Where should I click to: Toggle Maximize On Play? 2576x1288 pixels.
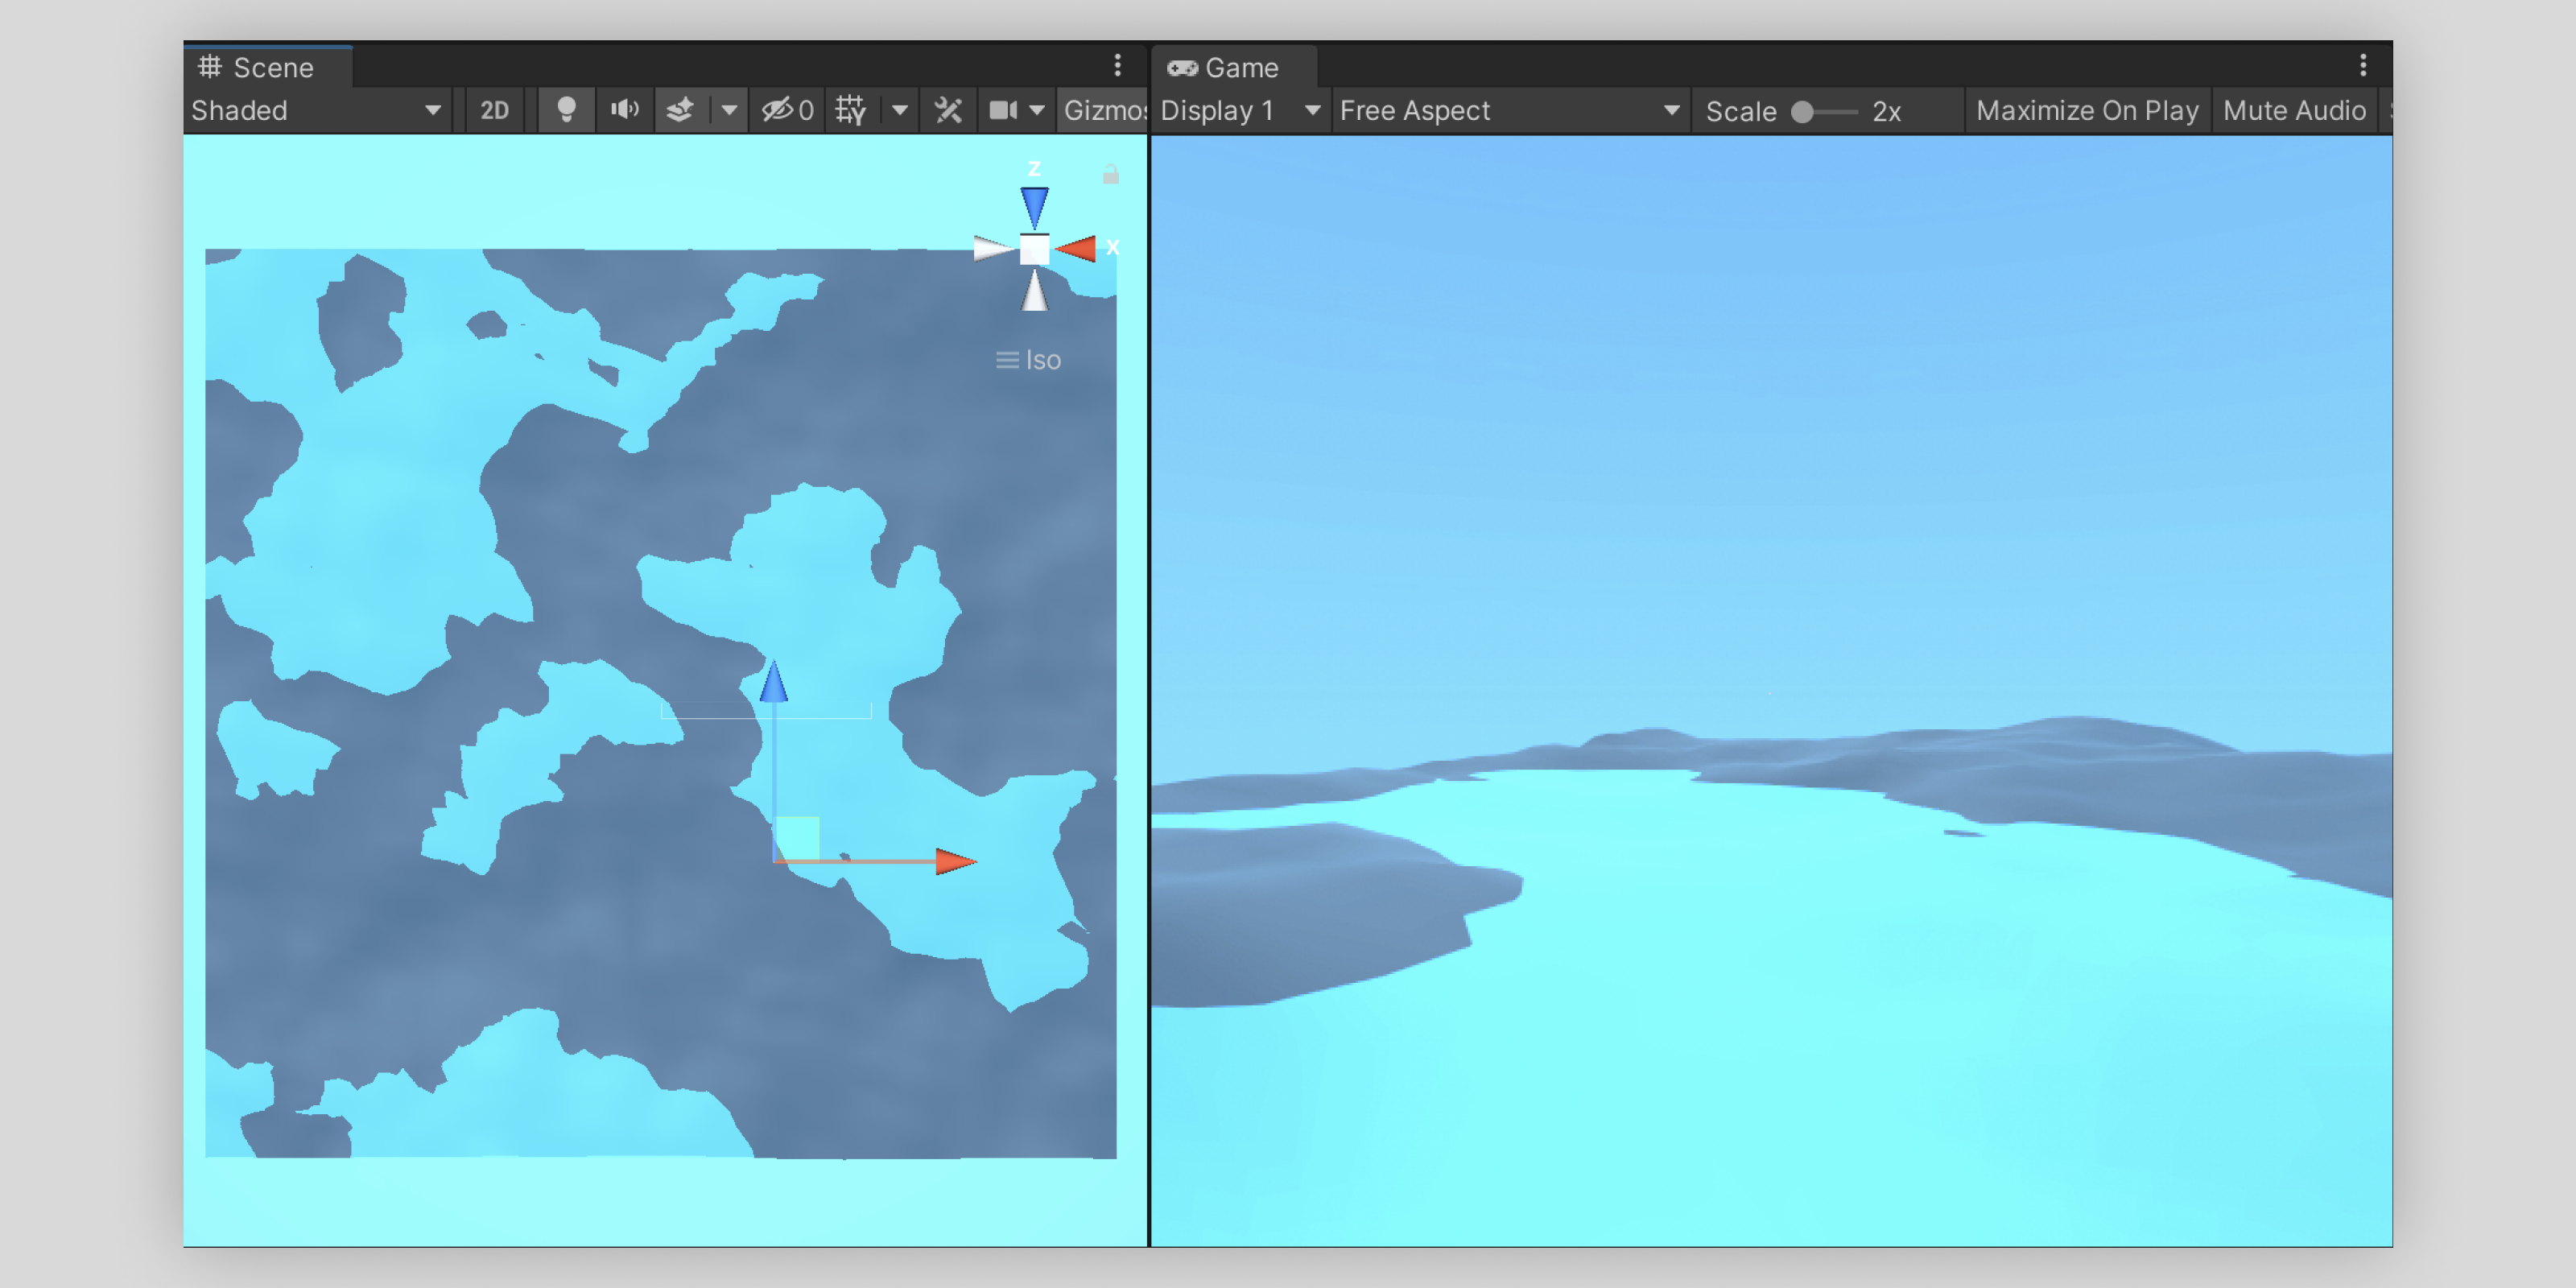pyautogui.click(x=2087, y=111)
